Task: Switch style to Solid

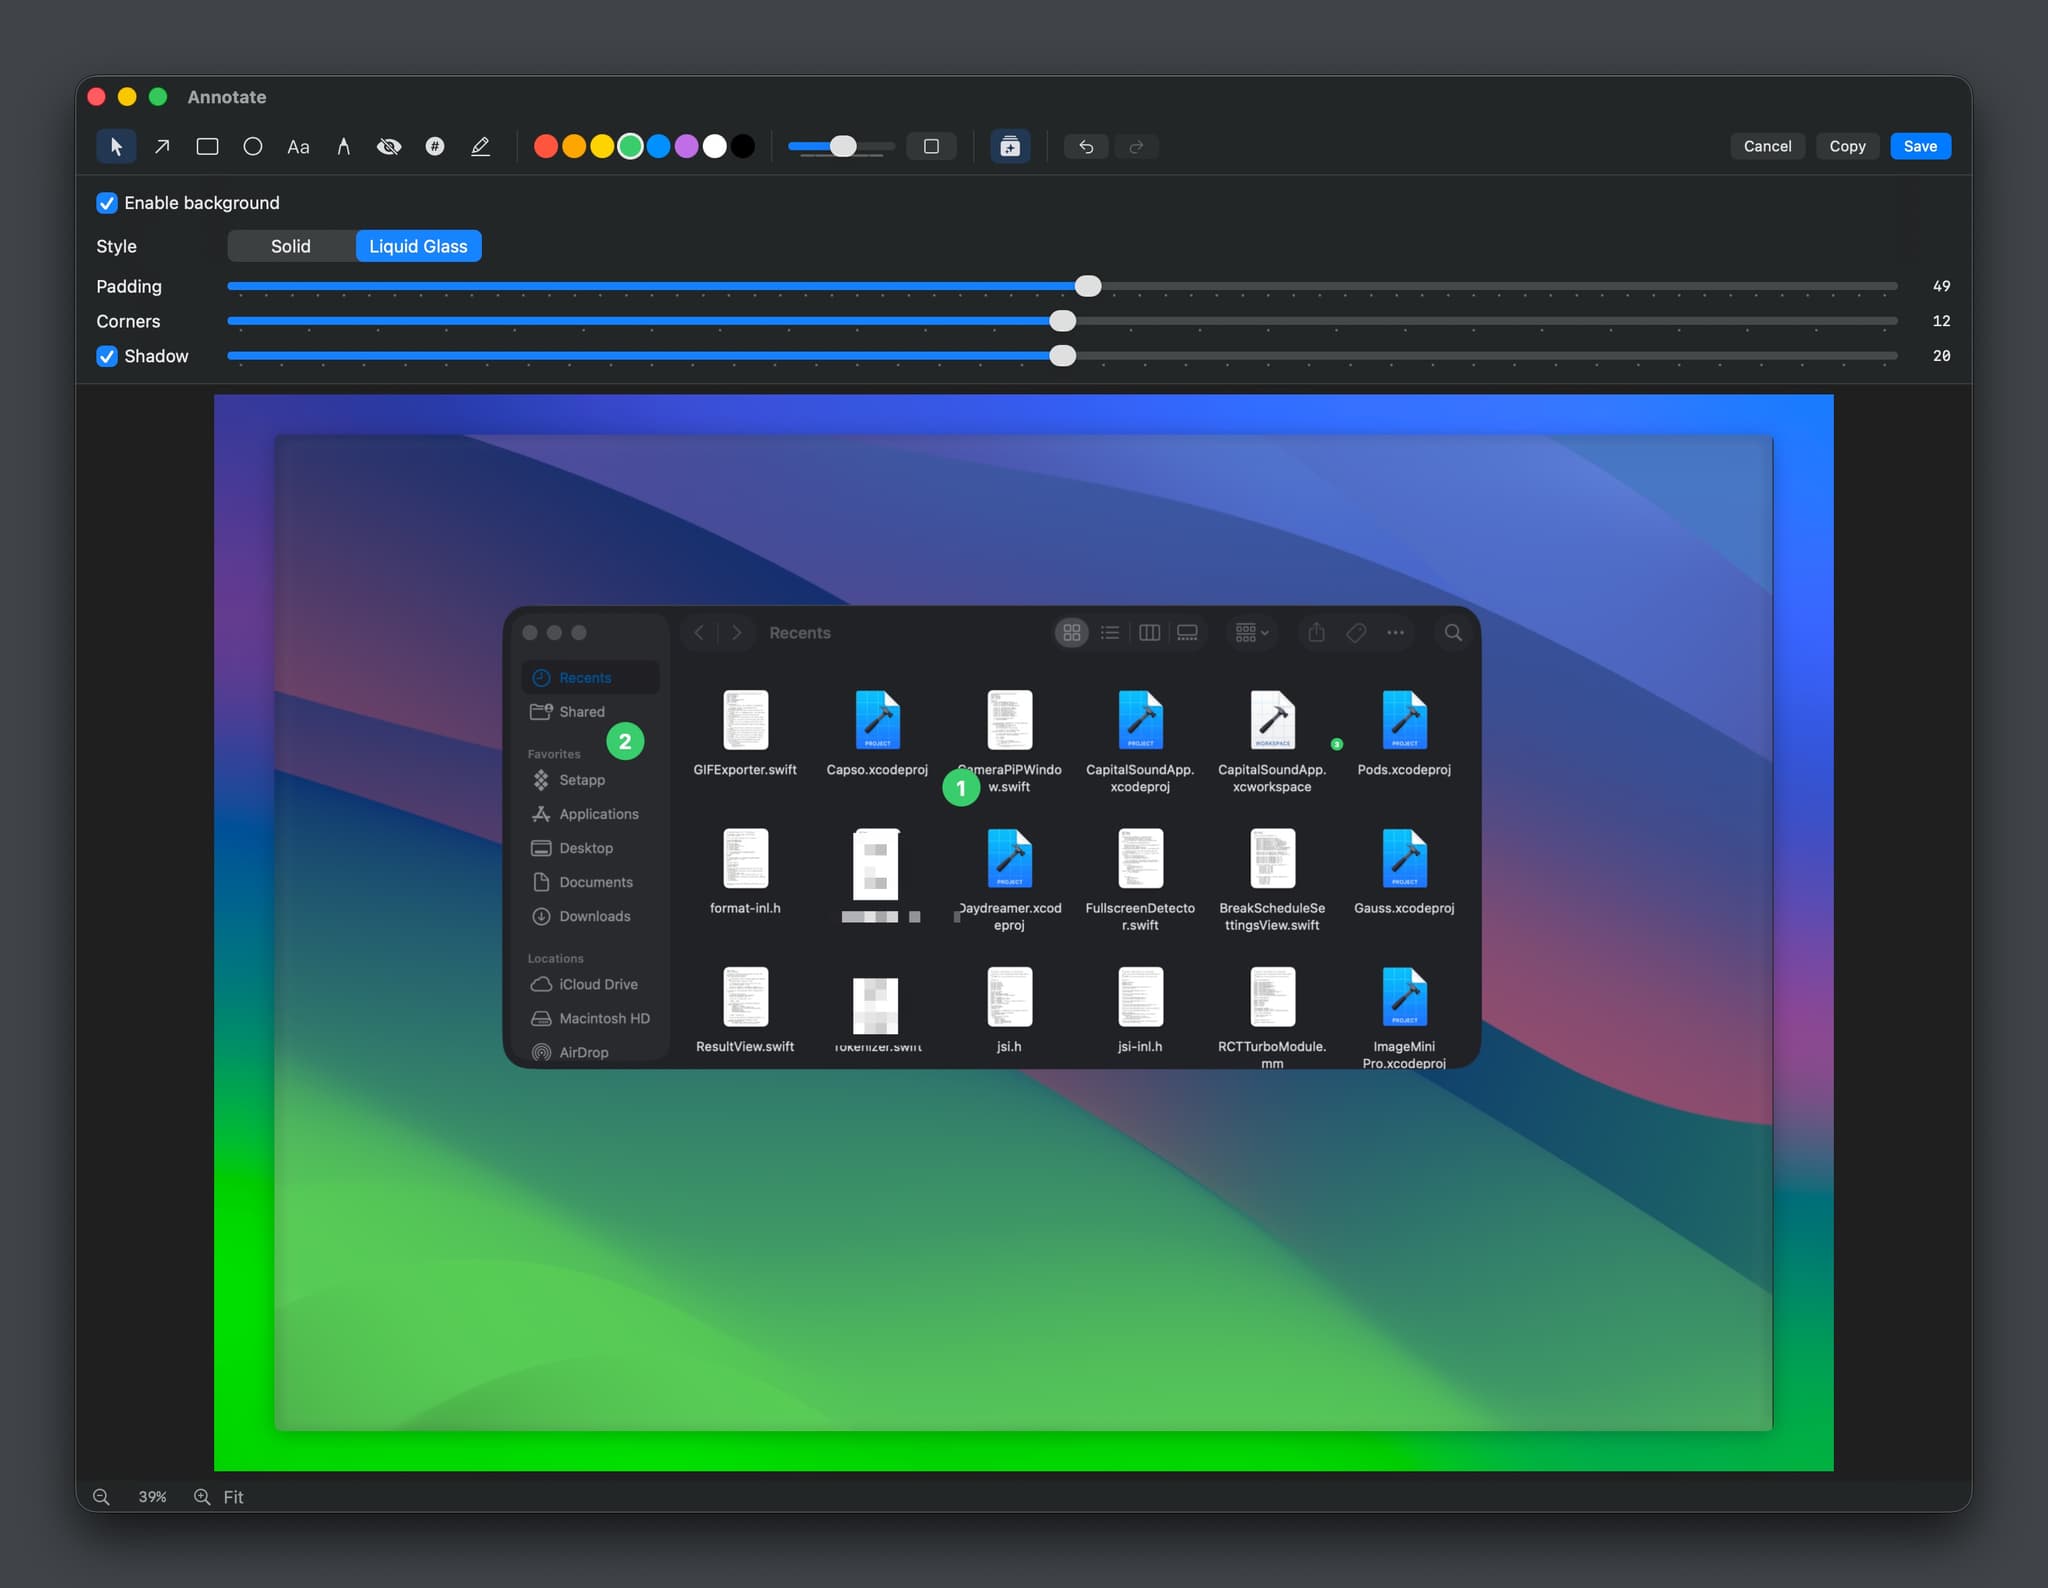Action: click(291, 246)
